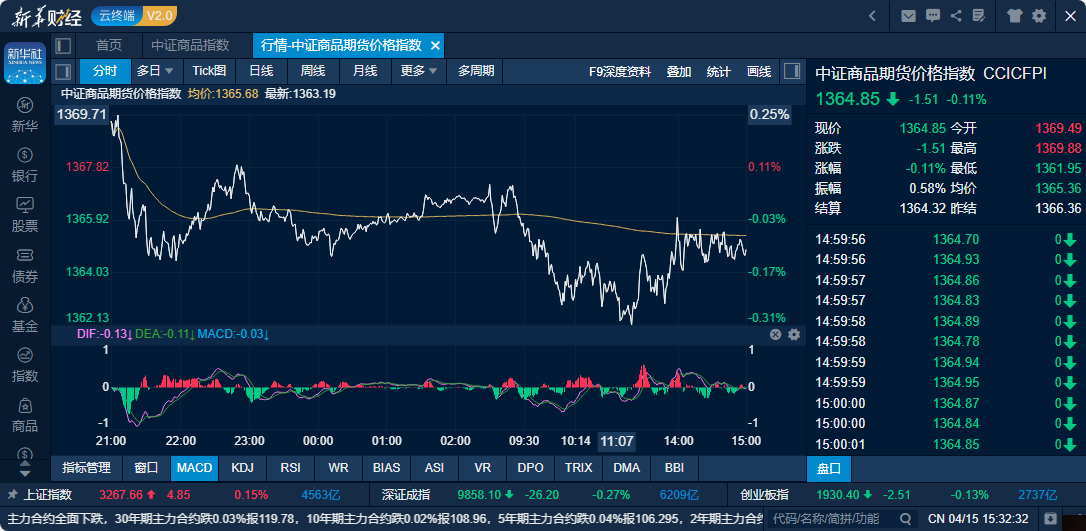Click the 指标管理 button
Screen dimensions: 1086x531
point(86,467)
